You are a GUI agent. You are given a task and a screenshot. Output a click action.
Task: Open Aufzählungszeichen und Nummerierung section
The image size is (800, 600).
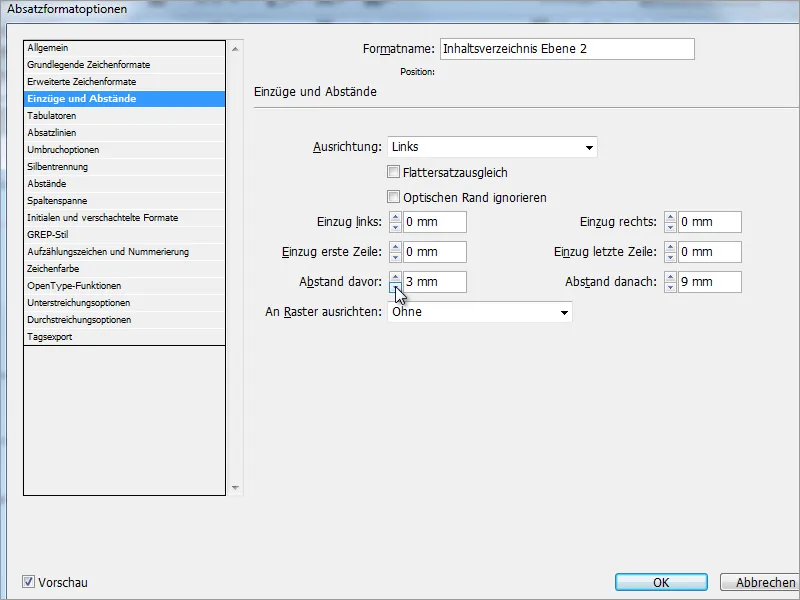pyautogui.click(x=124, y=252)
